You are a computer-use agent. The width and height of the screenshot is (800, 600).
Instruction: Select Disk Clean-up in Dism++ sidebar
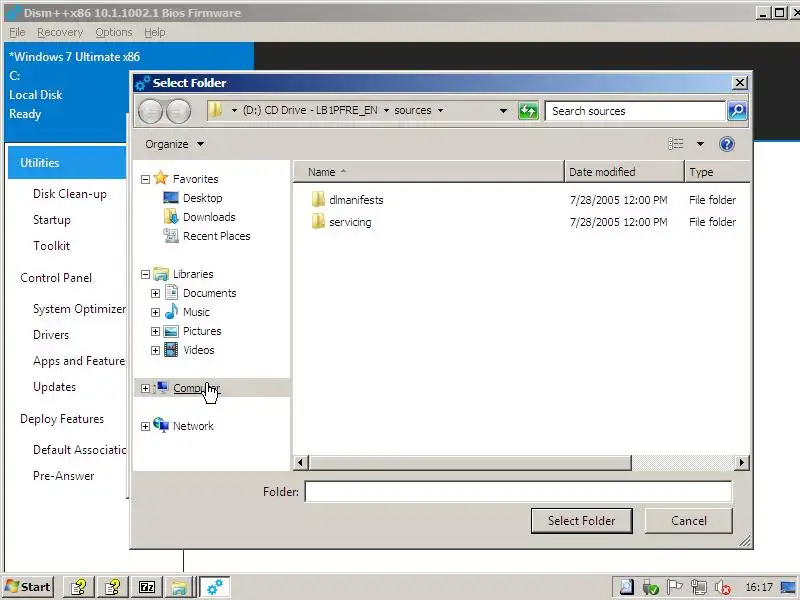pyautogui.click(x=70, y=194)
